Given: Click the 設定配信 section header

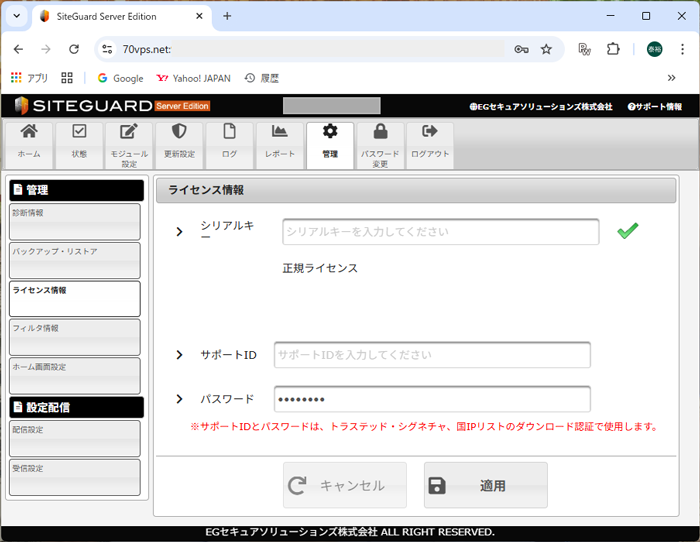Looking at the screenshot, I should tap(77, 407).
